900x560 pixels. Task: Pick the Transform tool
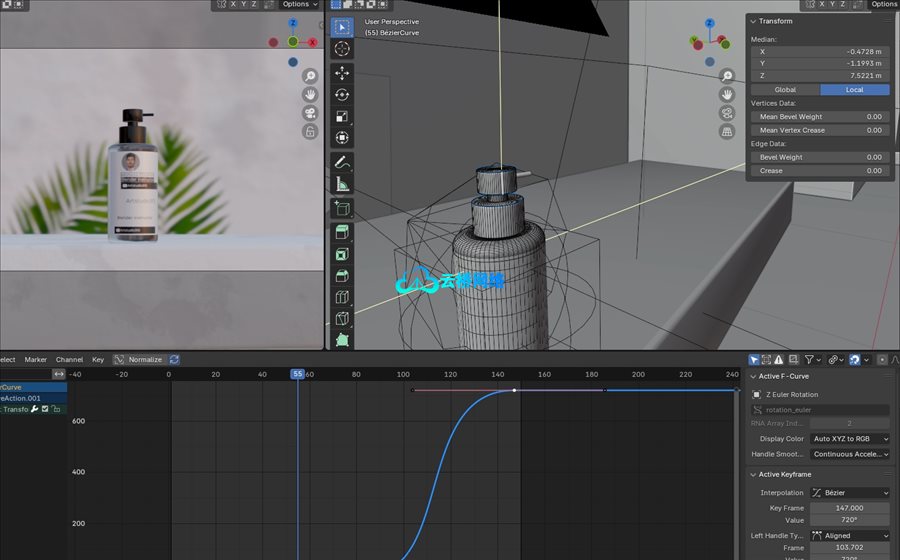[x=342, y=138]
